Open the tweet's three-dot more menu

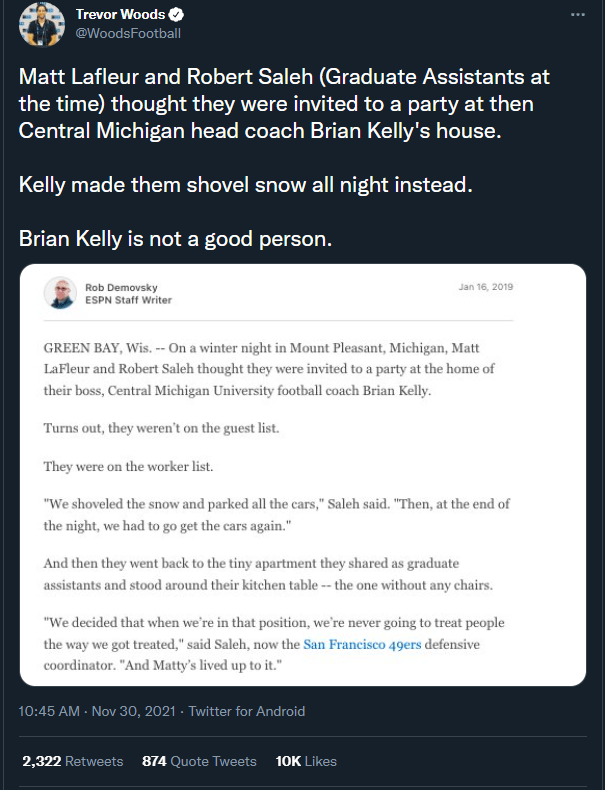click(577, 15)
